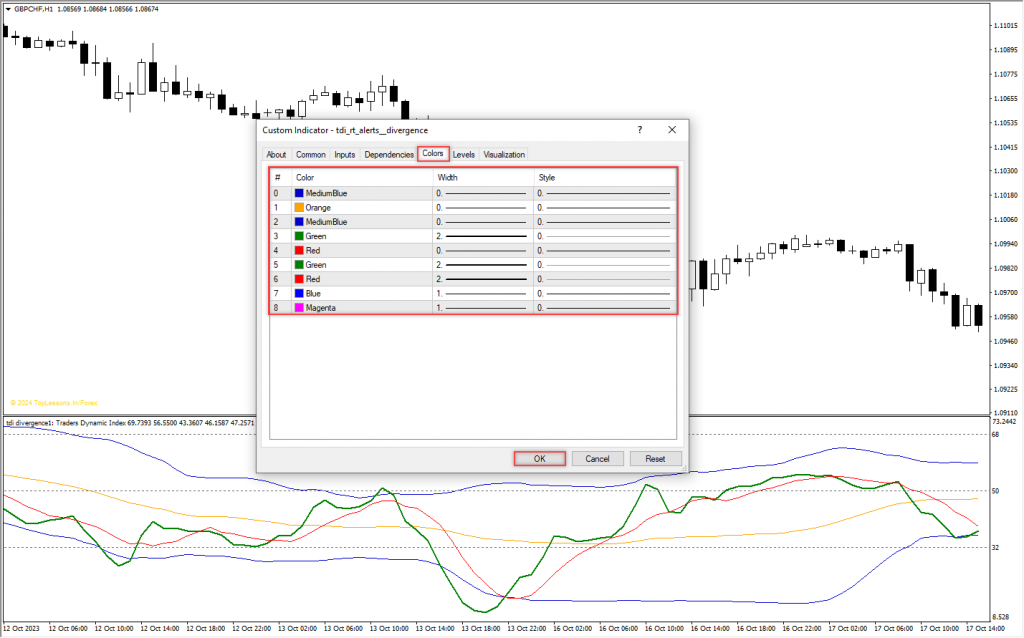This screenshot has width=1024, height=638.
Task: Open the Common tab
Action: pos(310,155)
